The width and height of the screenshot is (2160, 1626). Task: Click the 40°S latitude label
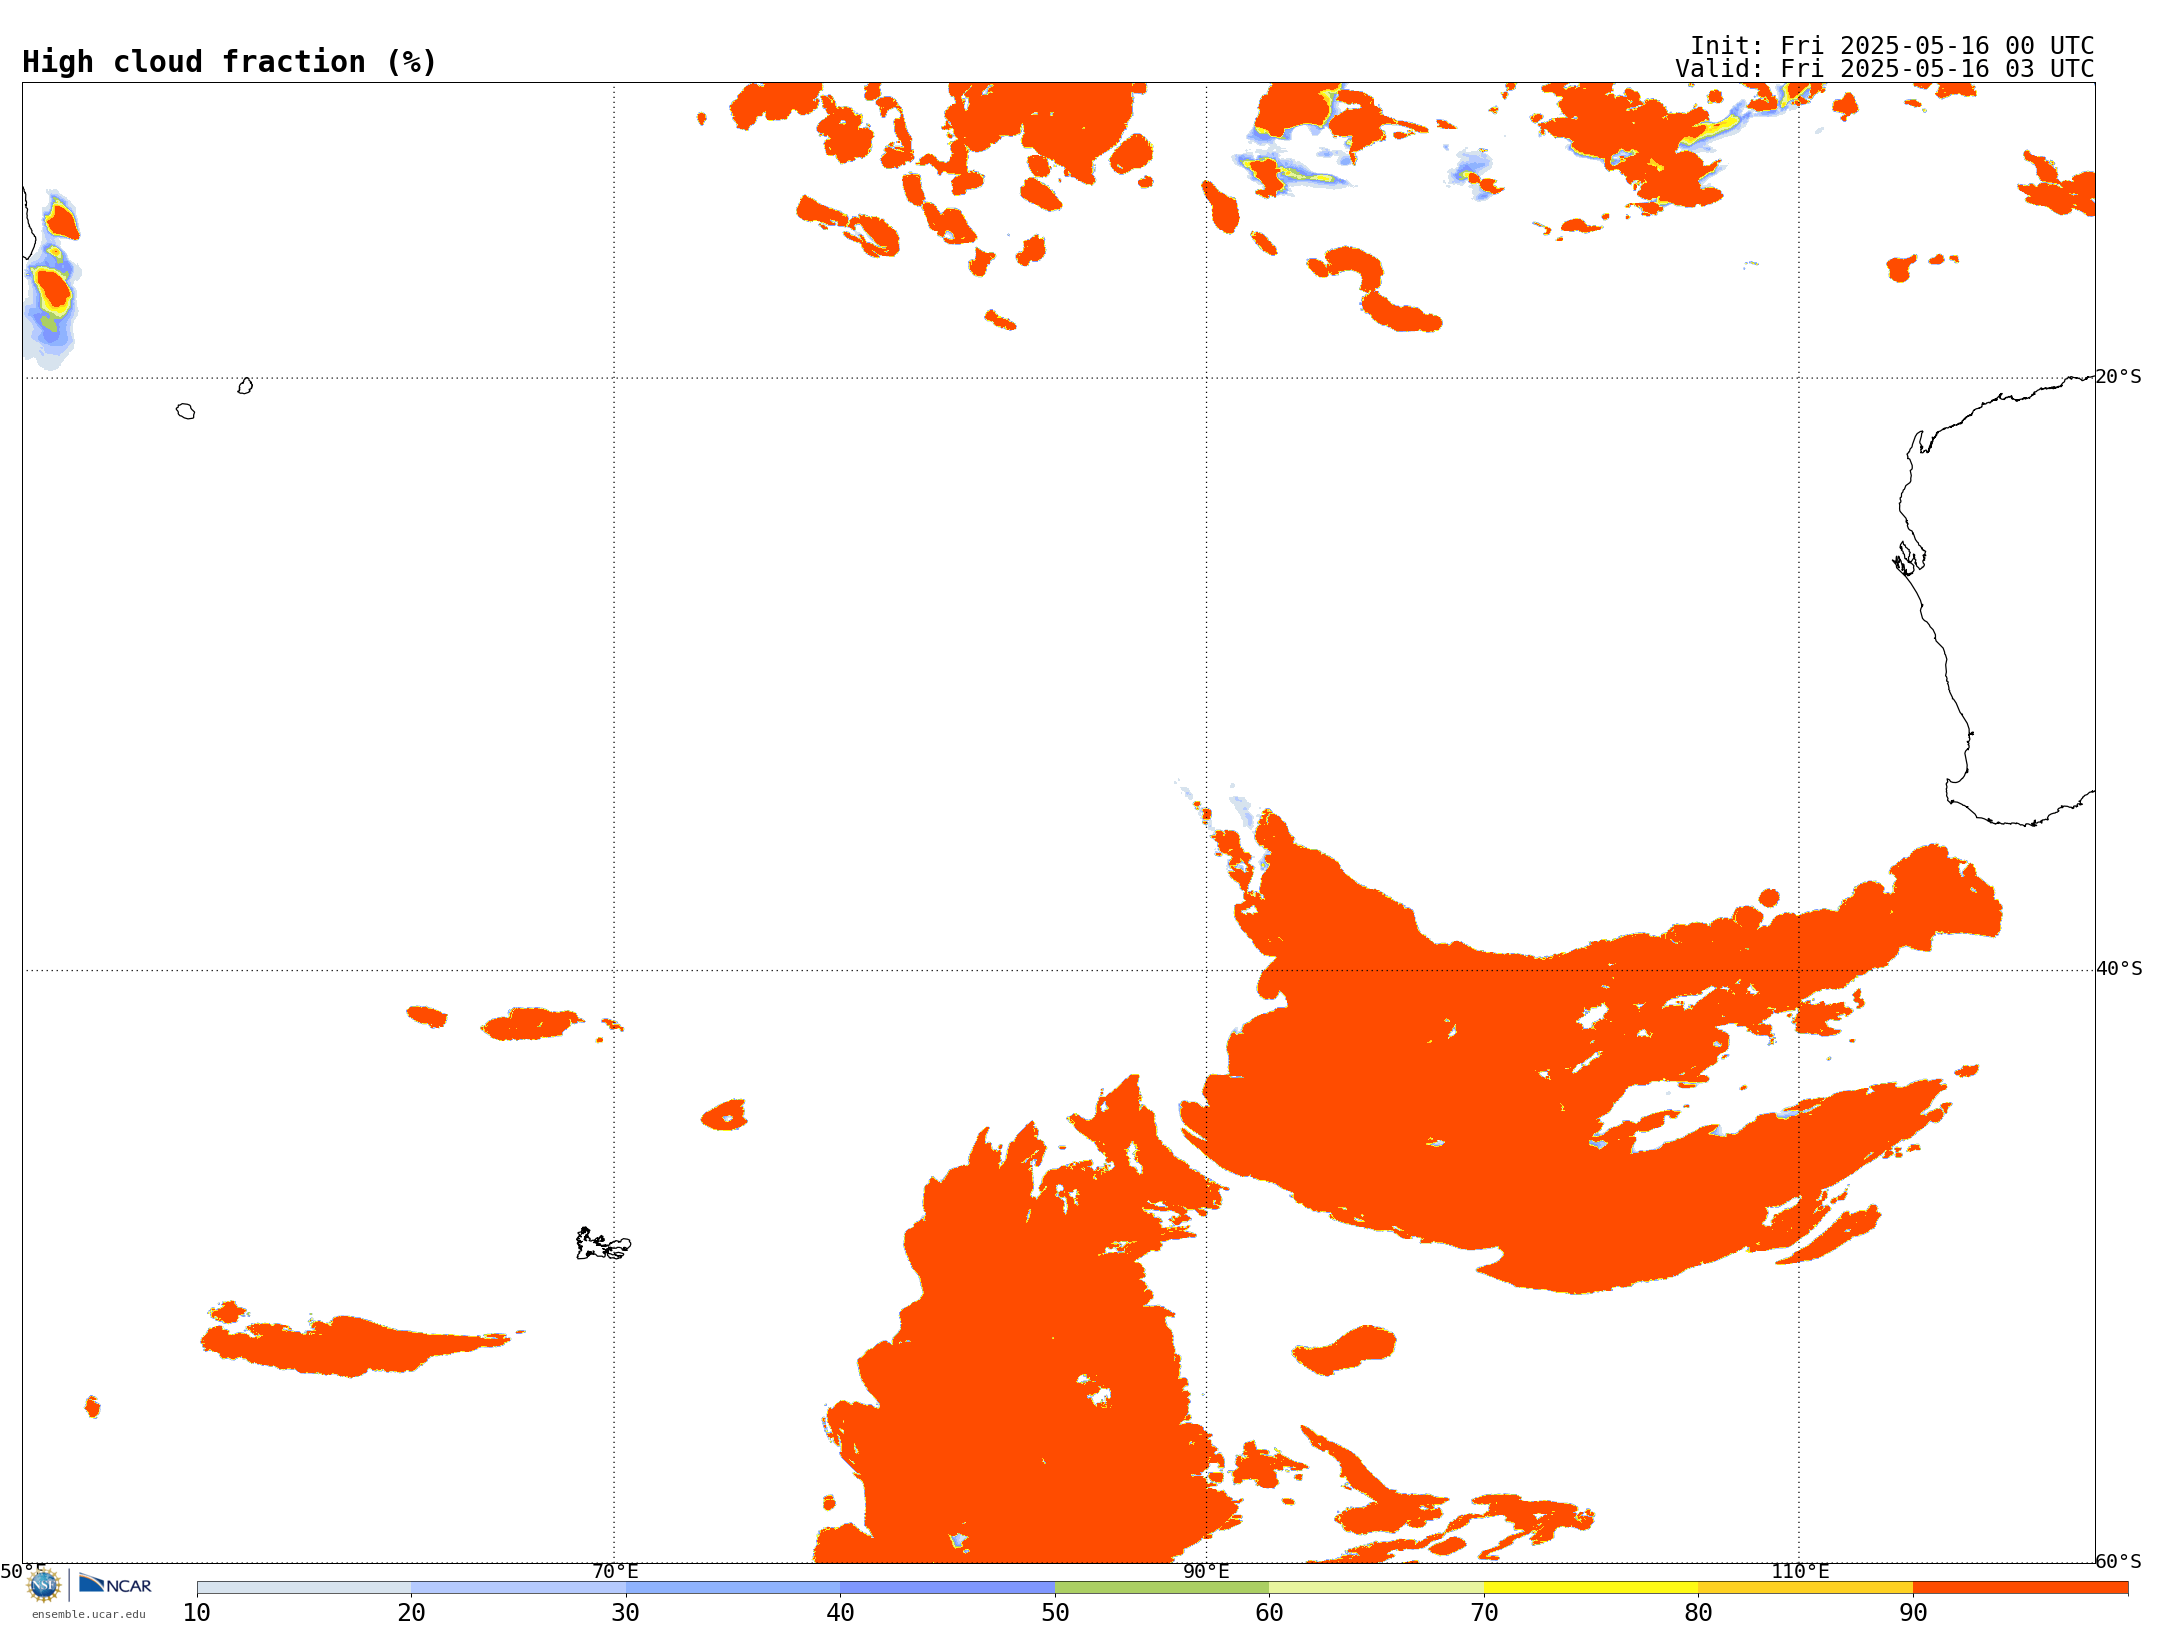coord(2119,969)
